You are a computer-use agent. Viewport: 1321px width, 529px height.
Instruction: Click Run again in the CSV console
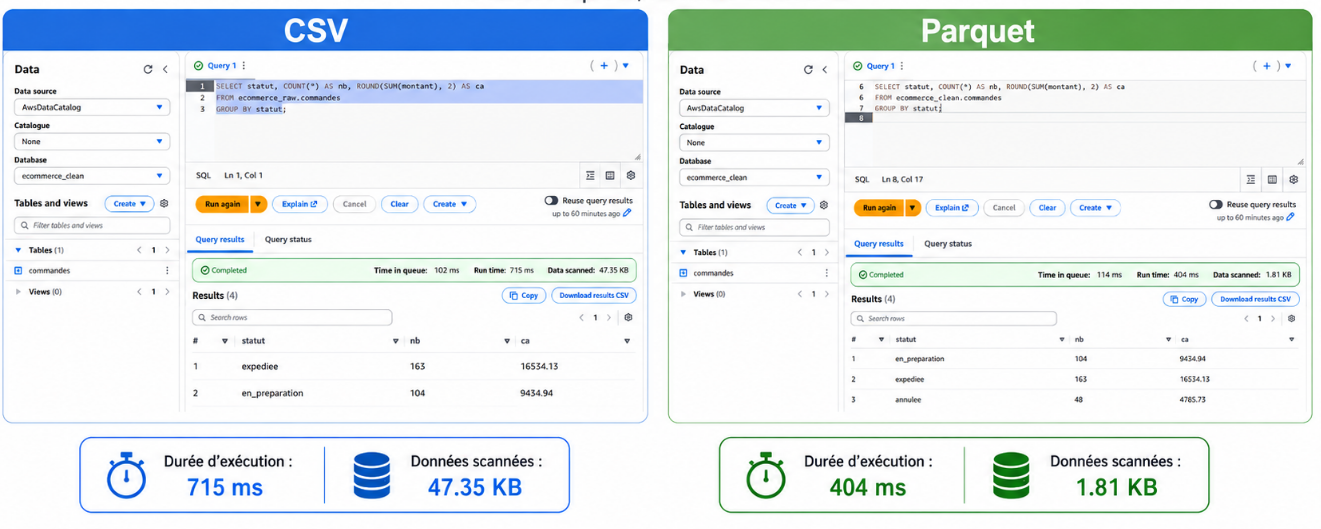(x=222, y=204)
